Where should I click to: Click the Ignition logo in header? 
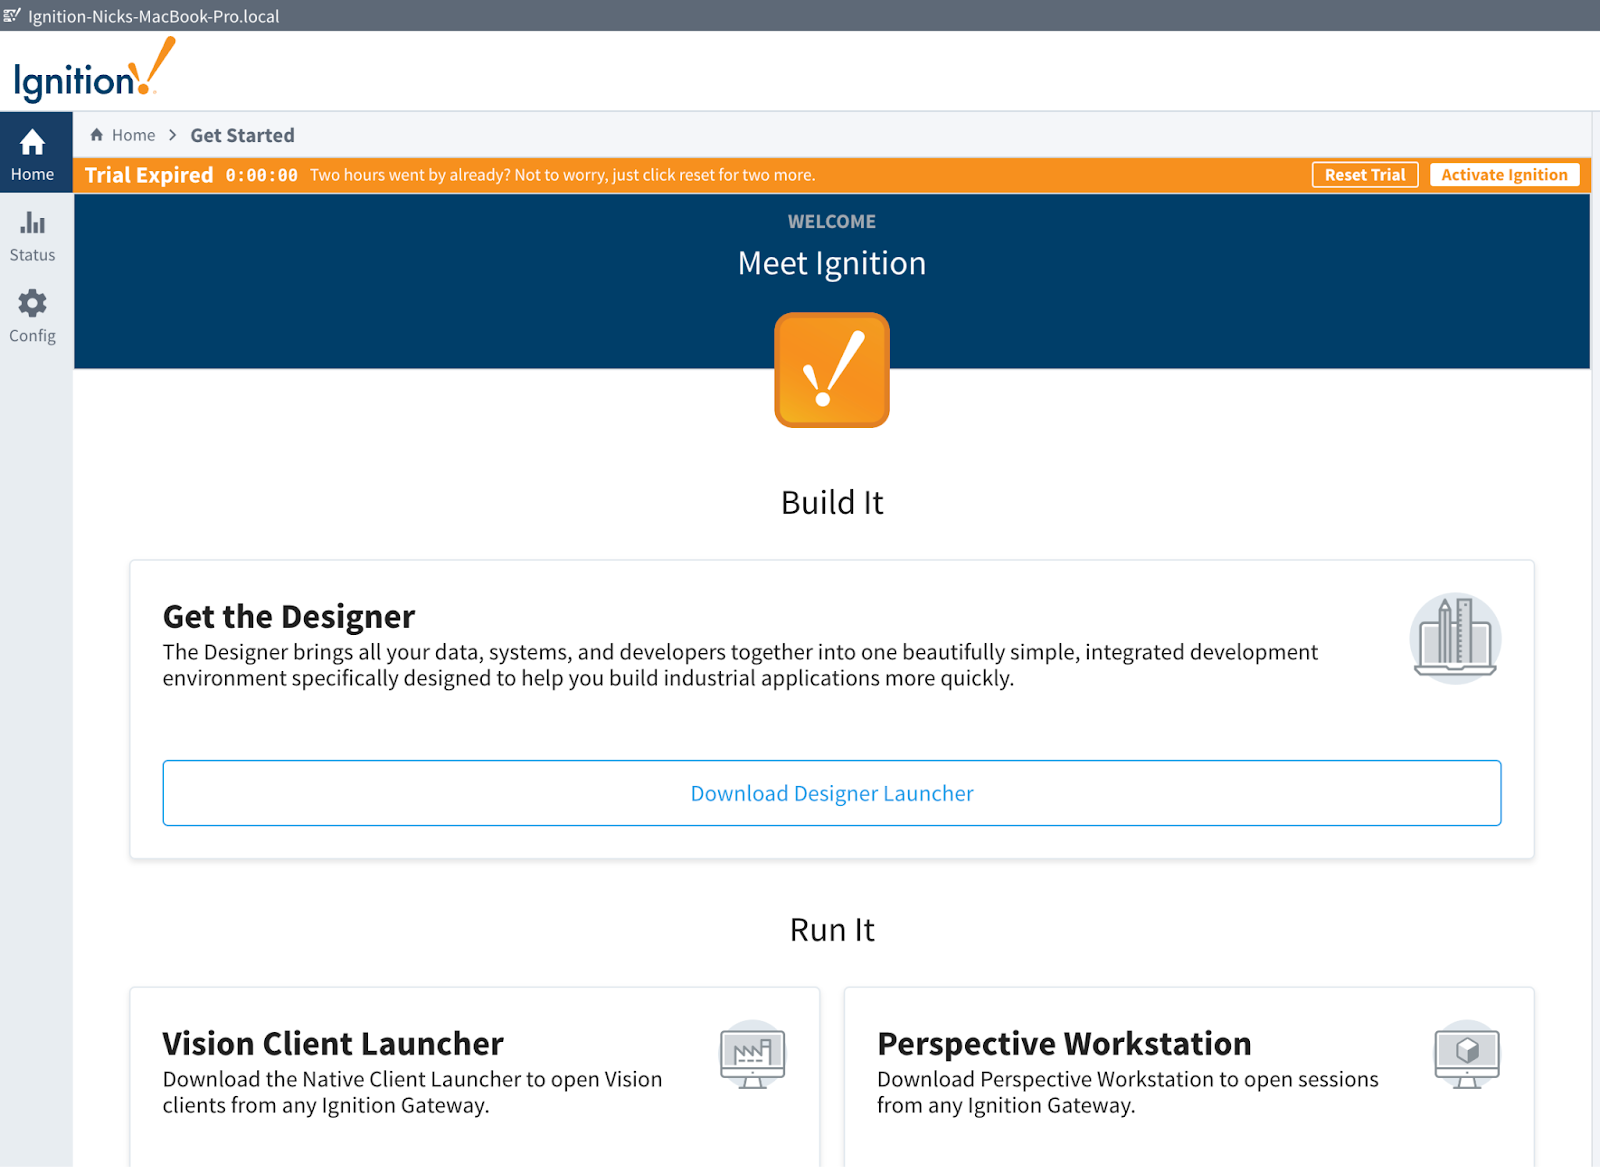95,70
